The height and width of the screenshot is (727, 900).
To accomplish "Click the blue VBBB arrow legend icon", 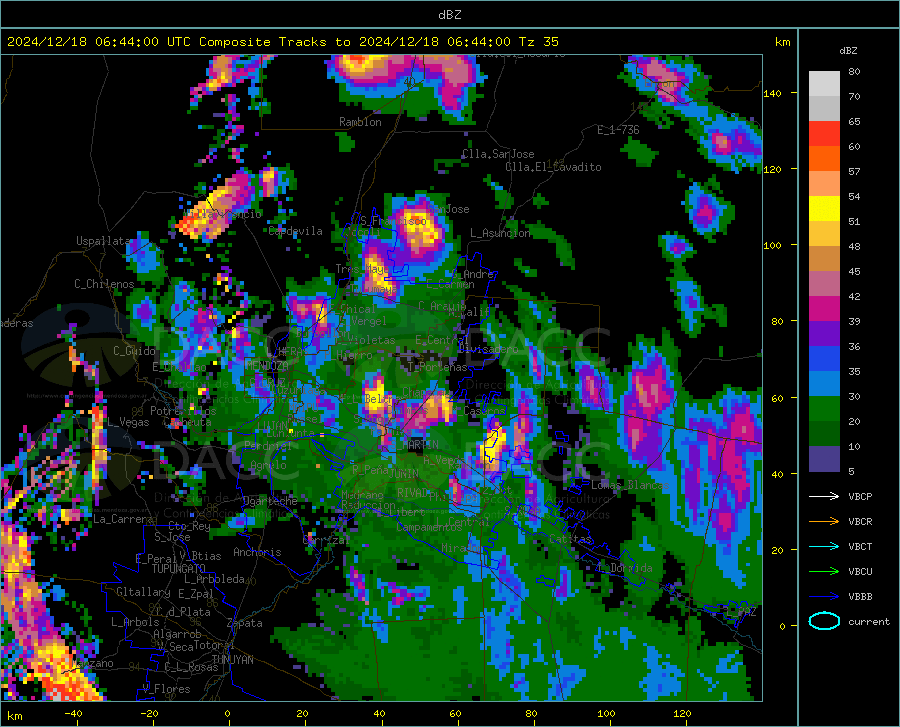I will (x=824, y=597).
